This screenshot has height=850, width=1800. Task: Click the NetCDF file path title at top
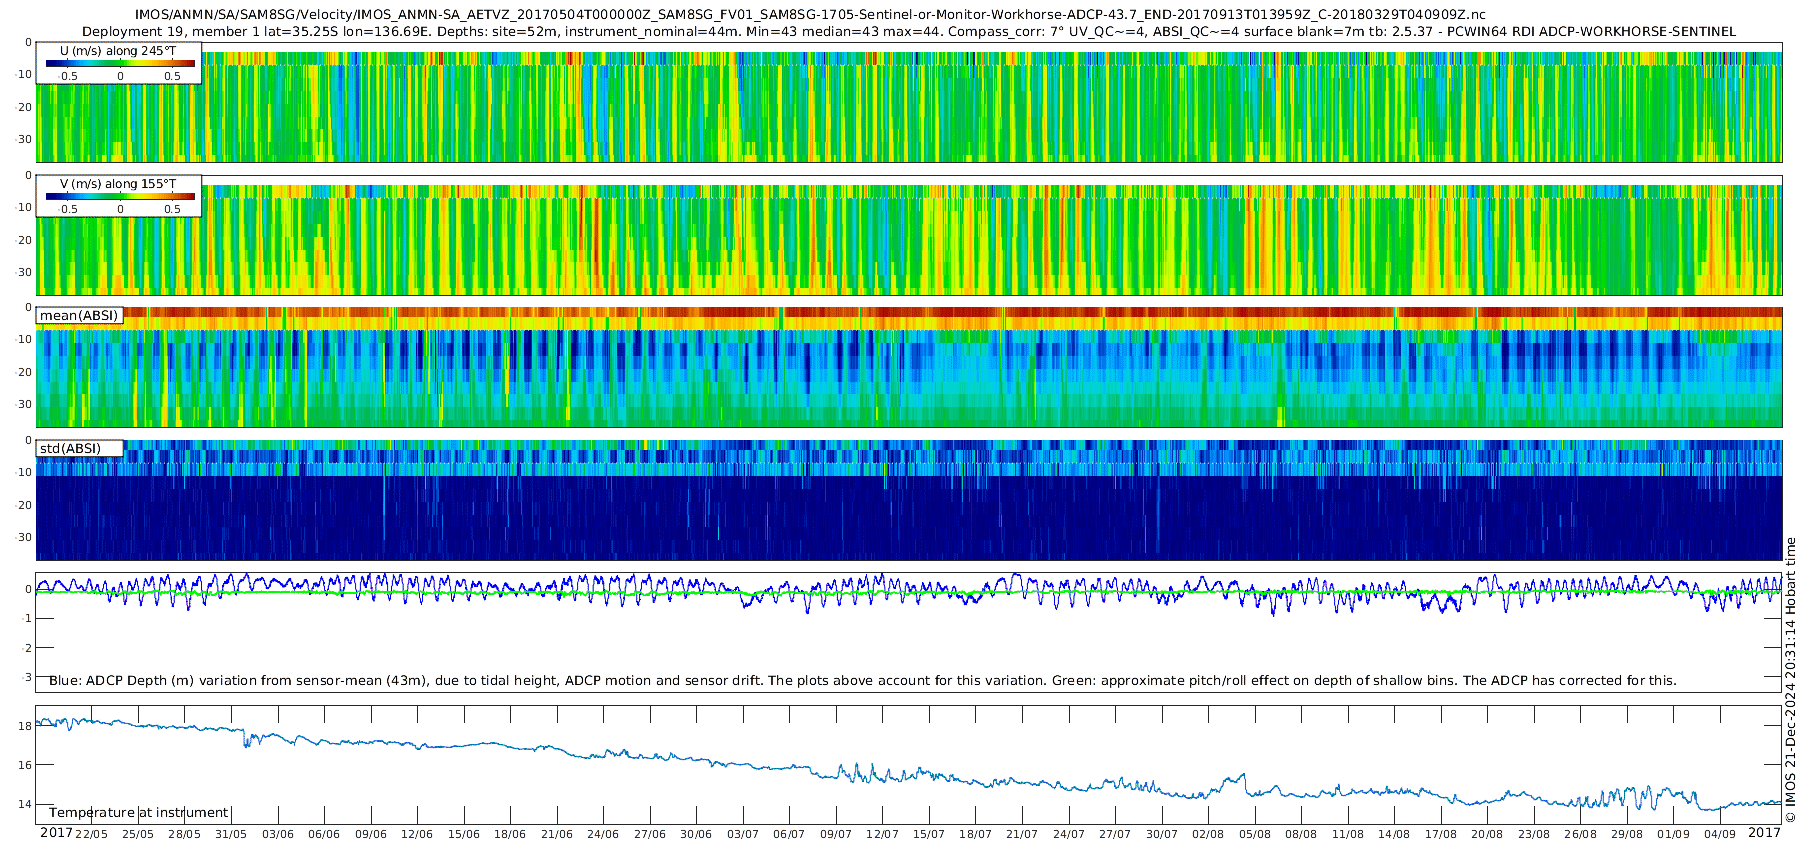810,15
